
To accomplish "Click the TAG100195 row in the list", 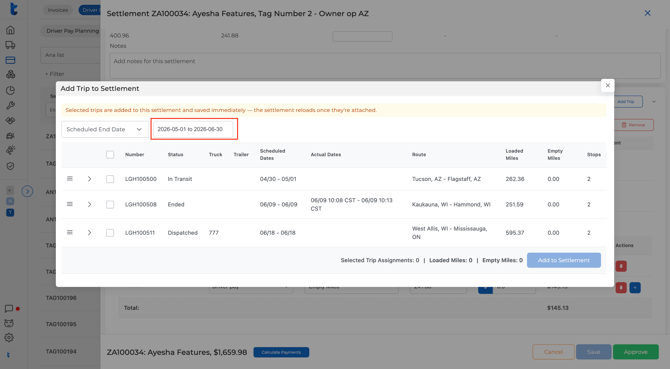I will [61, 324].
